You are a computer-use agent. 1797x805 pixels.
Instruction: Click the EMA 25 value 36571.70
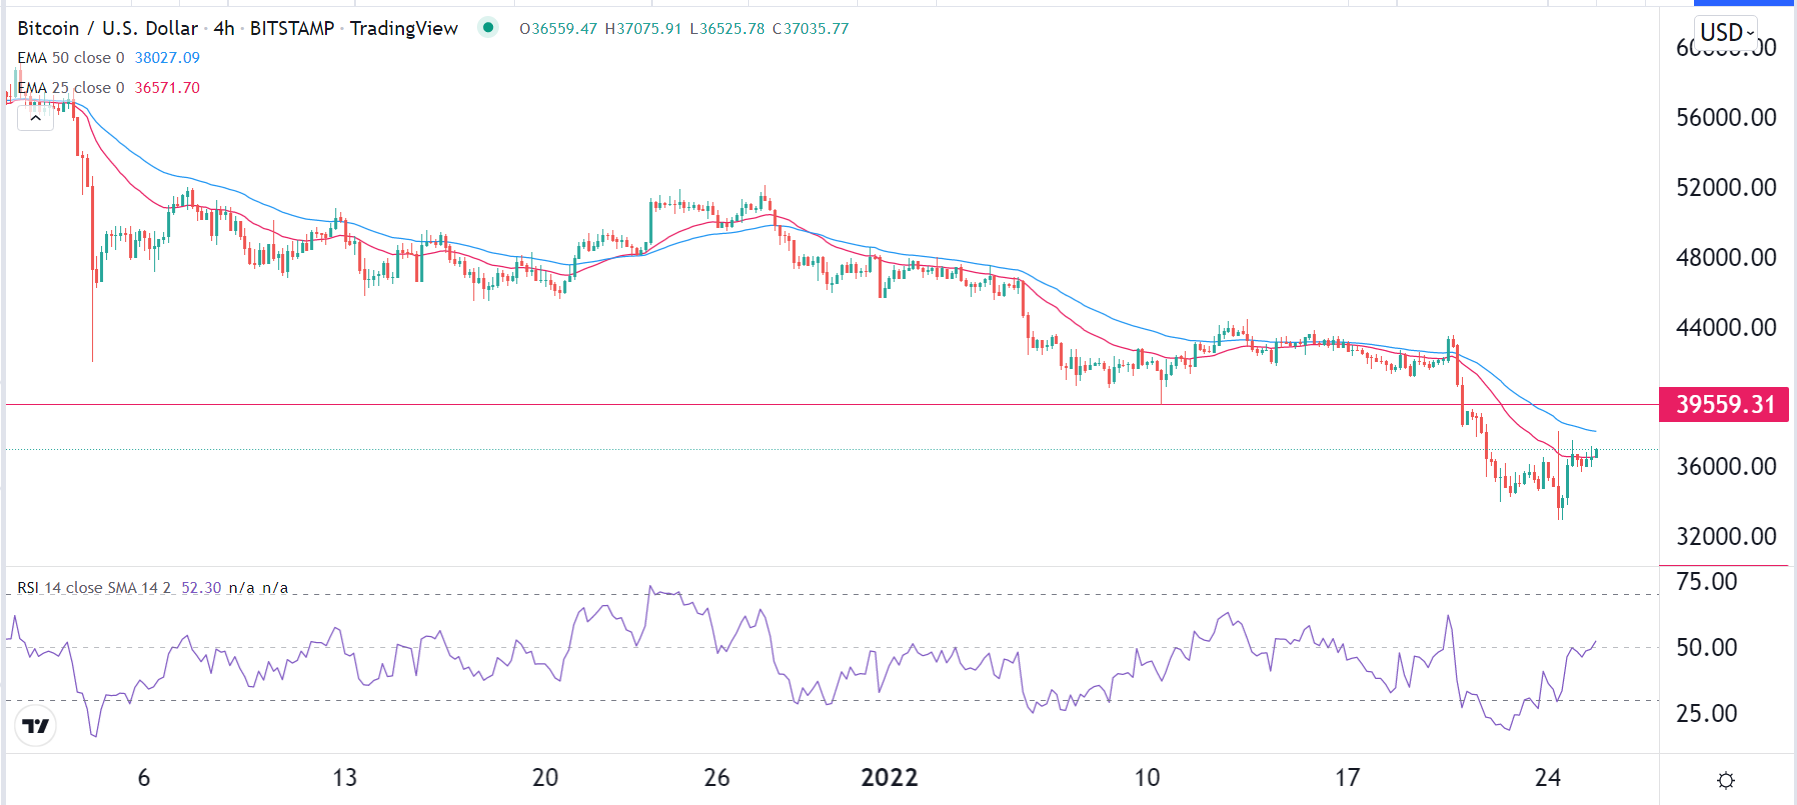point(167,88)
